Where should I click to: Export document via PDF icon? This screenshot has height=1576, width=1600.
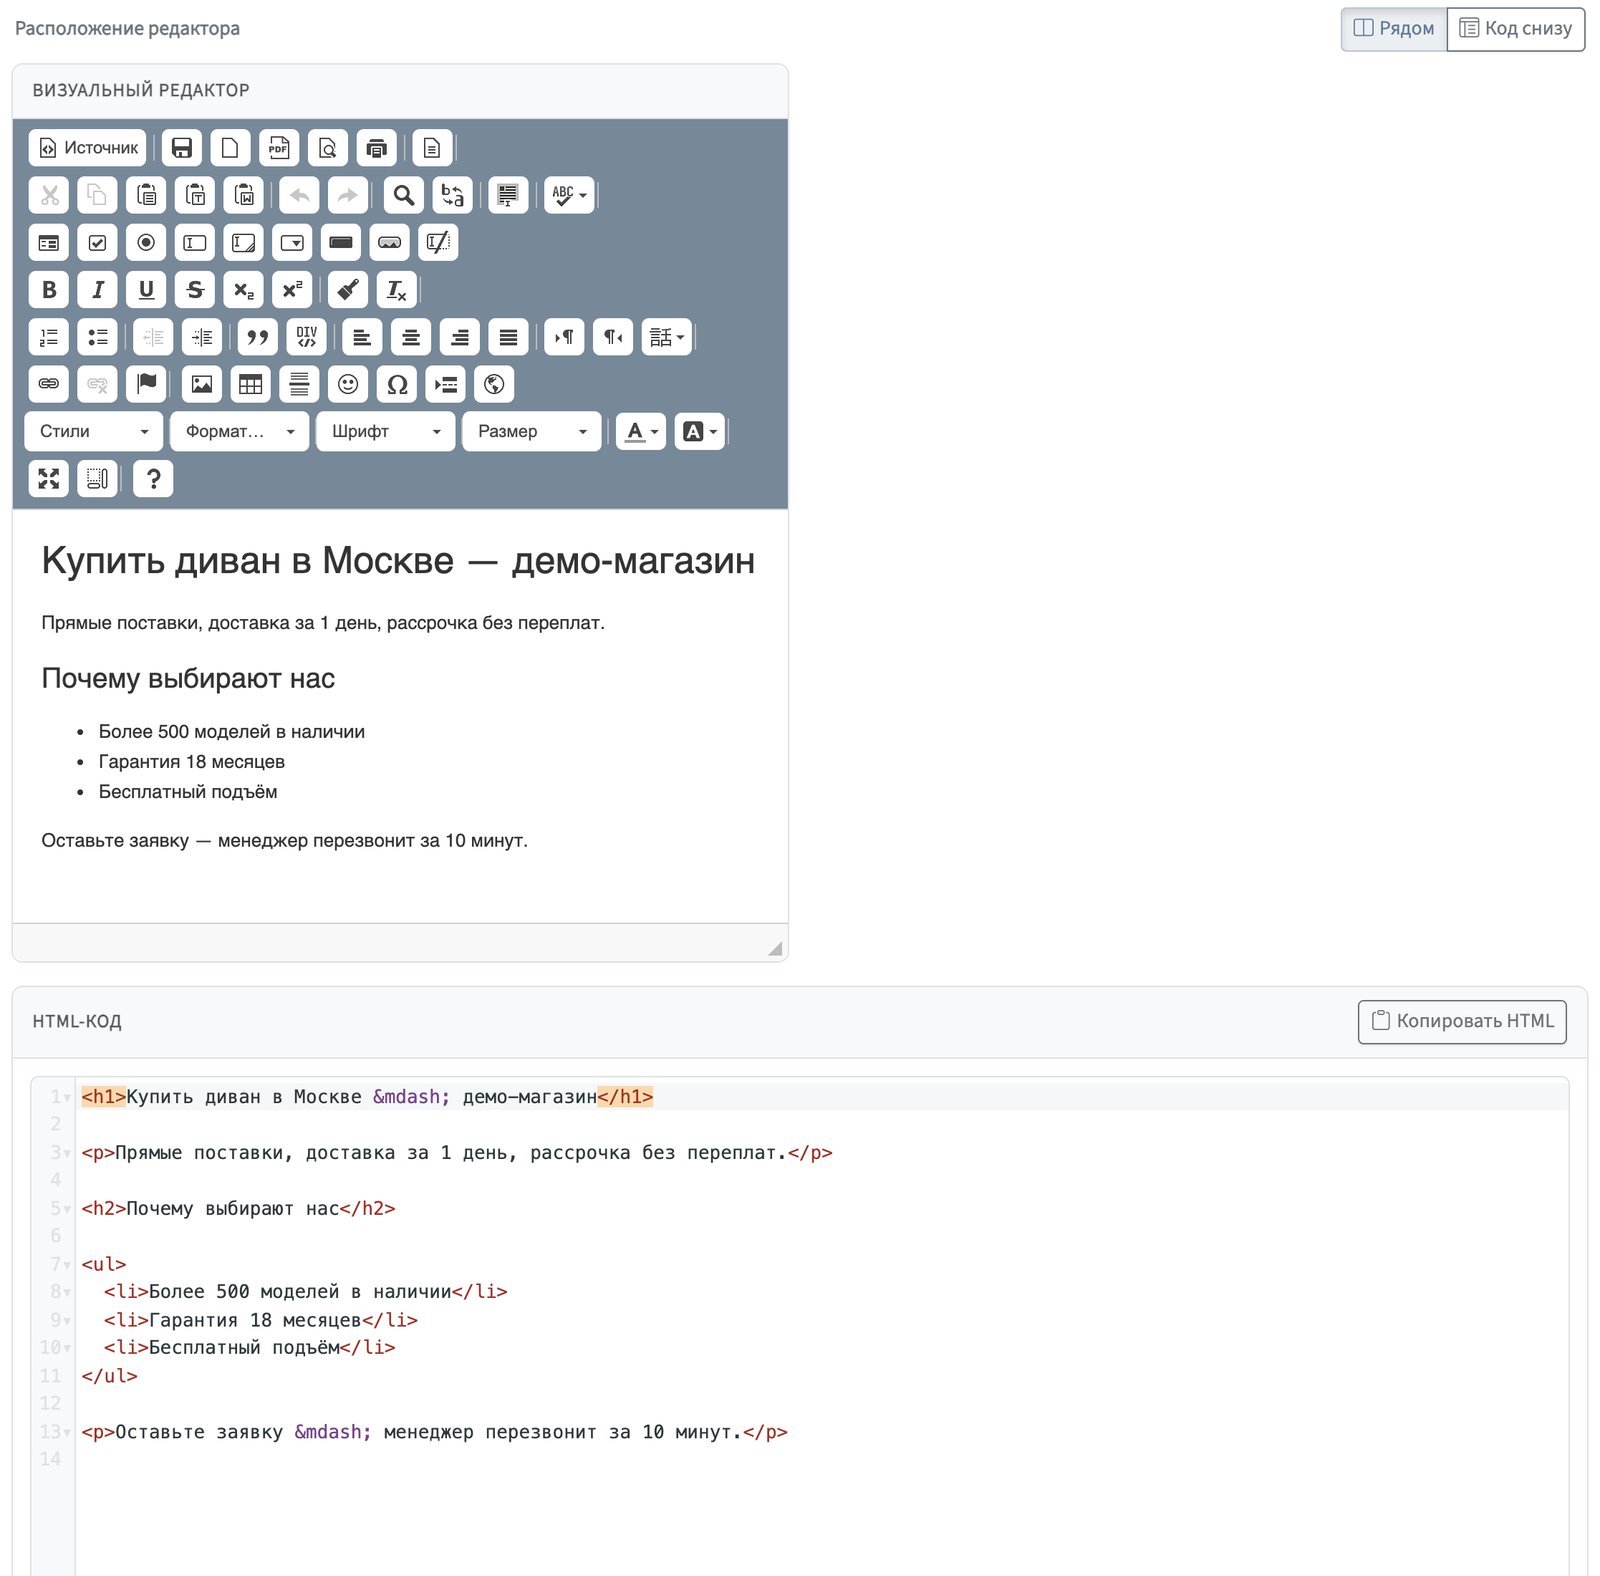click(x=279, y=148)
